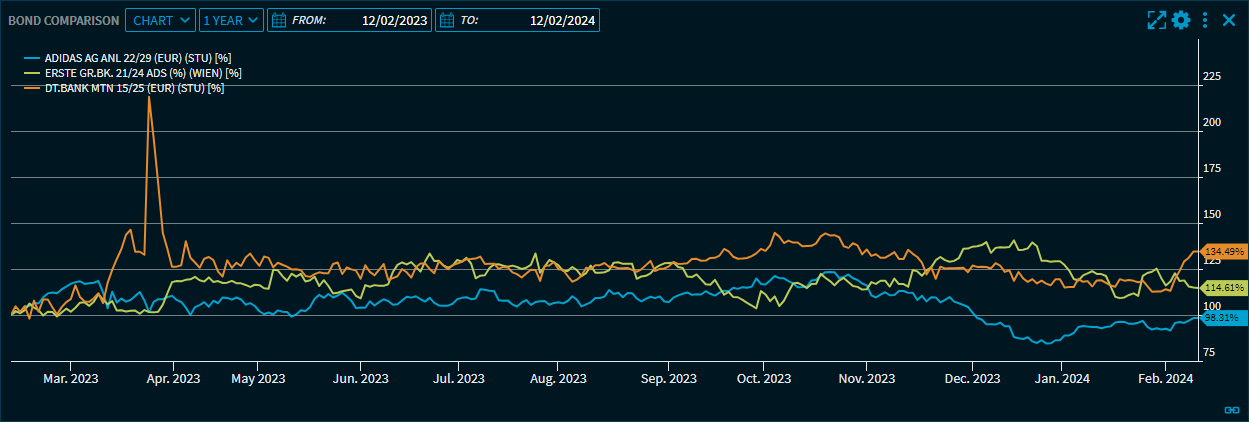This screenshot has width=1249, height=422.
Task: Open the CHART view dropdown
Action: point(160,20)
